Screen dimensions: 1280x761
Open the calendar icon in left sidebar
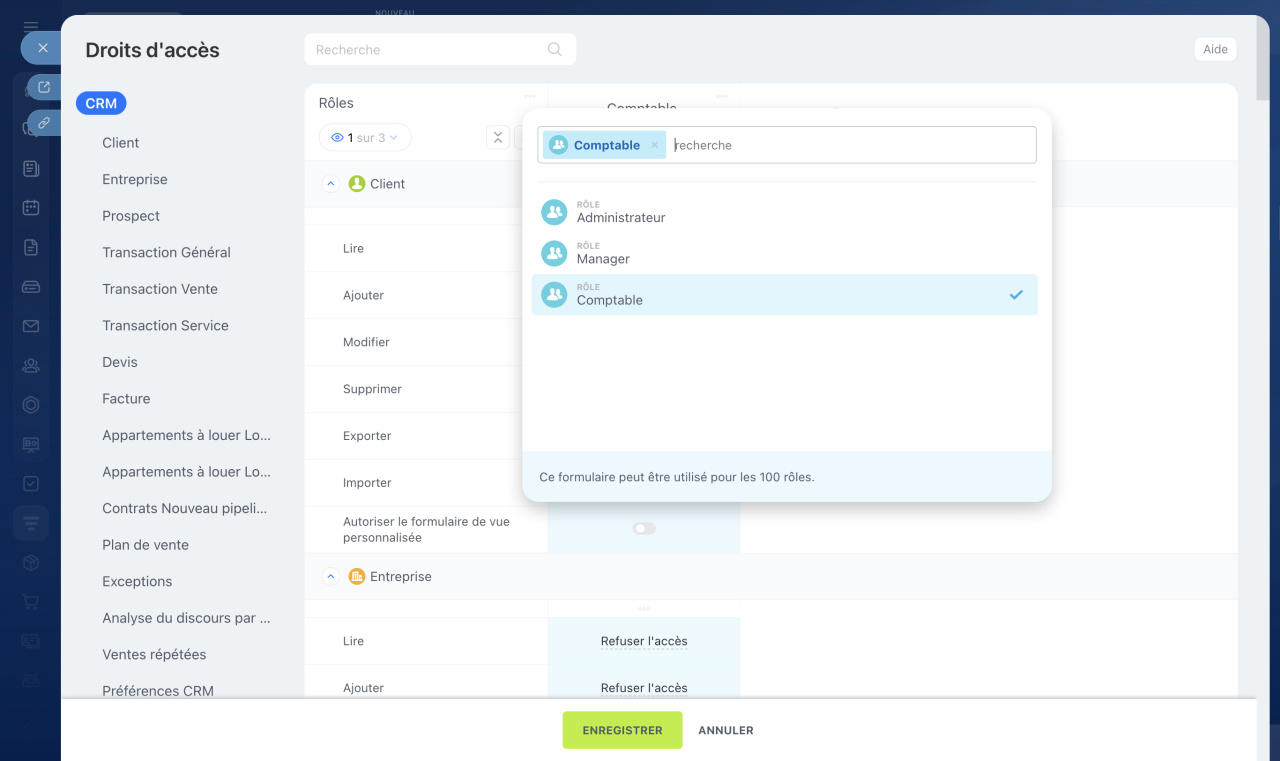click(31, 208)
